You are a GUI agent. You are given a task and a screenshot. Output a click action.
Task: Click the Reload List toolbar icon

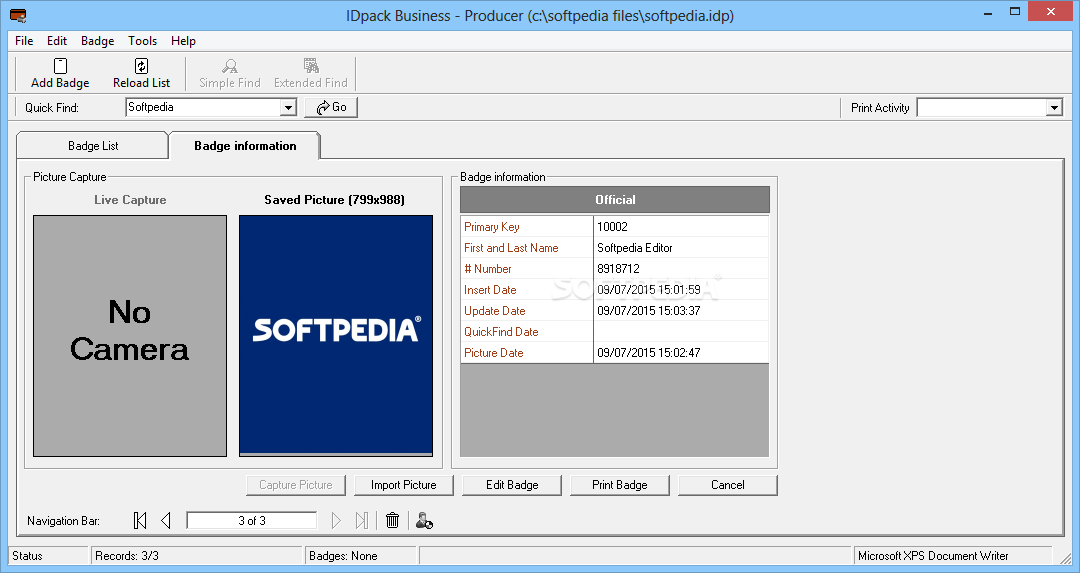click(141, 66)
